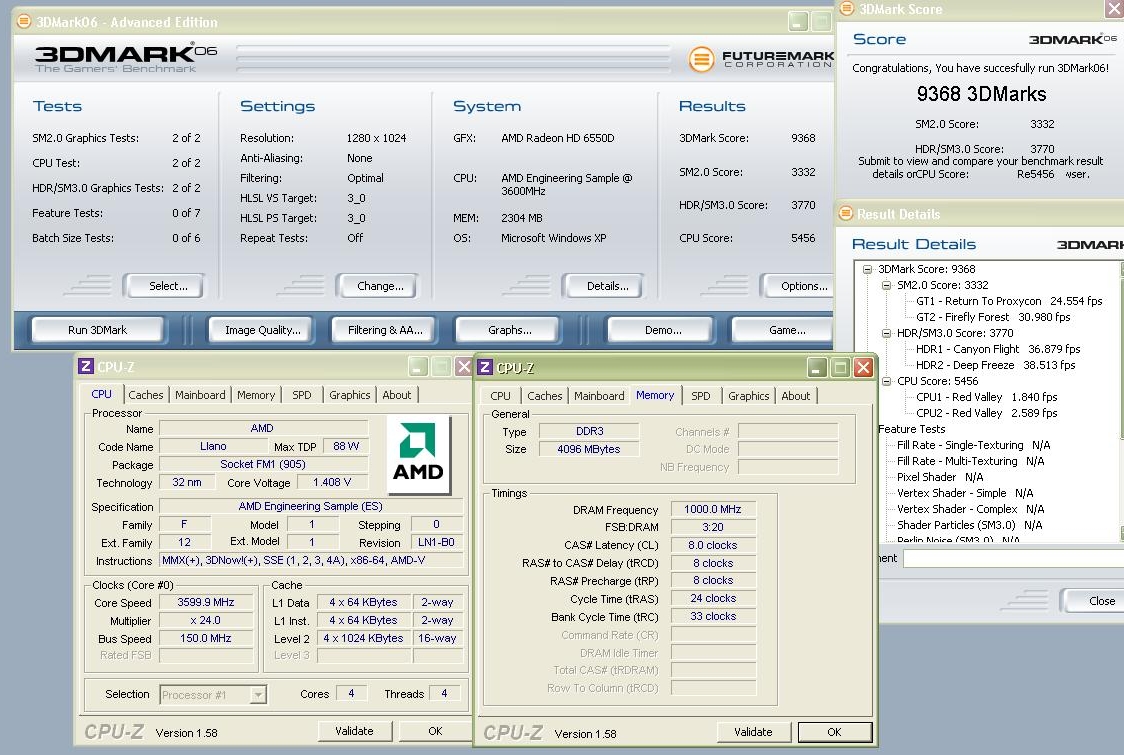This screenshot has height=755, width=1124.
Task: Select GT2 - Firefly Forest result
Action: [x=993, y=317]
